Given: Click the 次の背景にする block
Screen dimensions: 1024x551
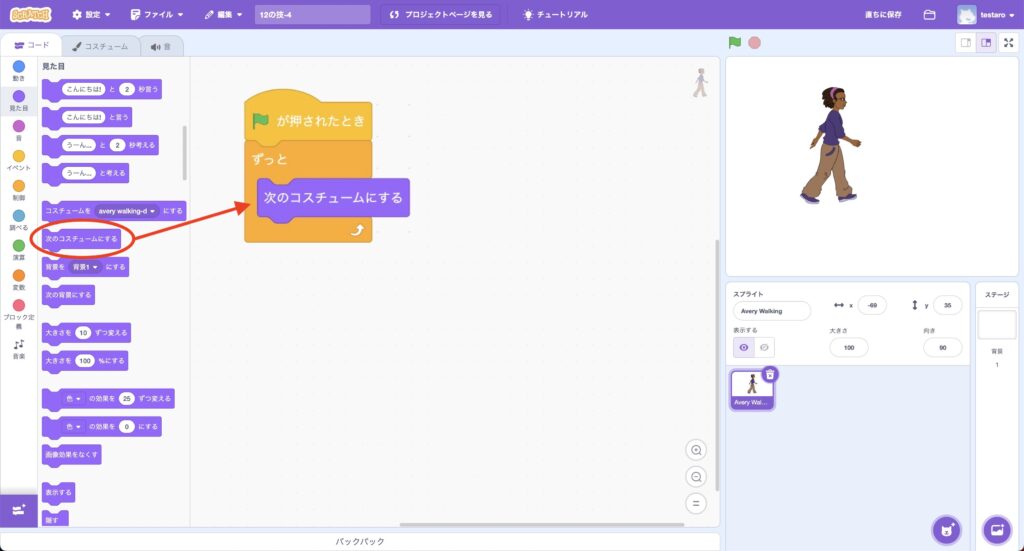Looking at the screenshot, I should pyautogui.click(x=69, y=295).
